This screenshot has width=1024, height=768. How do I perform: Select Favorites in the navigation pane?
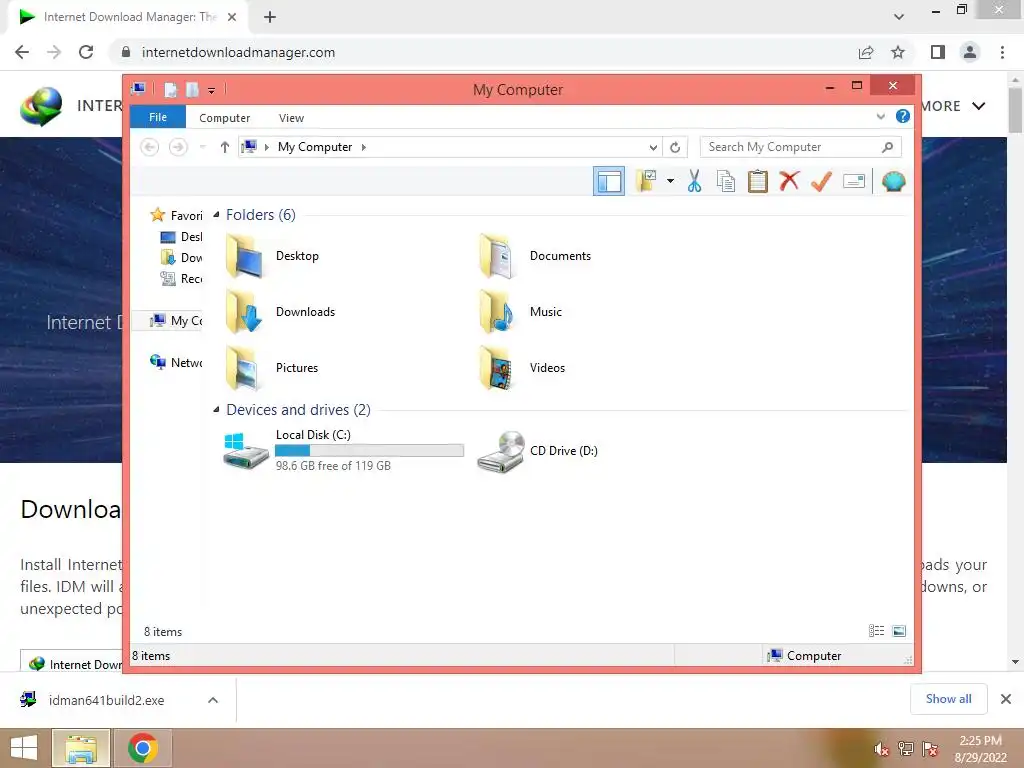point(176,215)
